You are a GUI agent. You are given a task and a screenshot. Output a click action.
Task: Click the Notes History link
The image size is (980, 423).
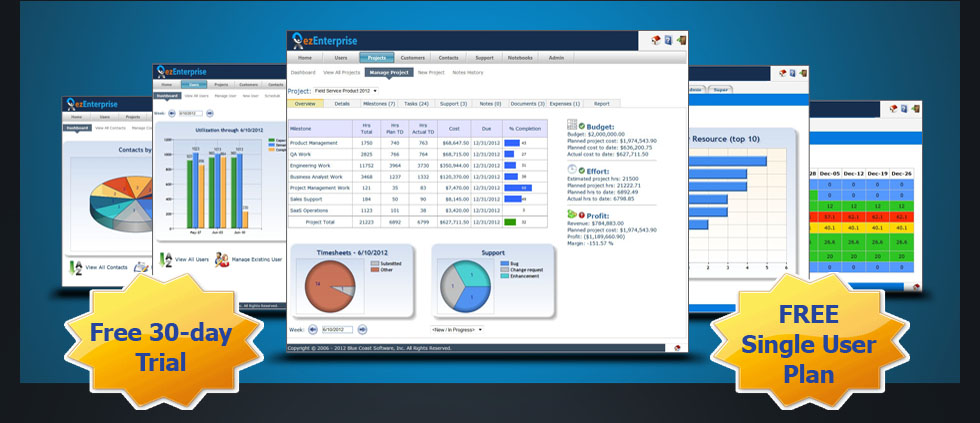coord(468,72)
